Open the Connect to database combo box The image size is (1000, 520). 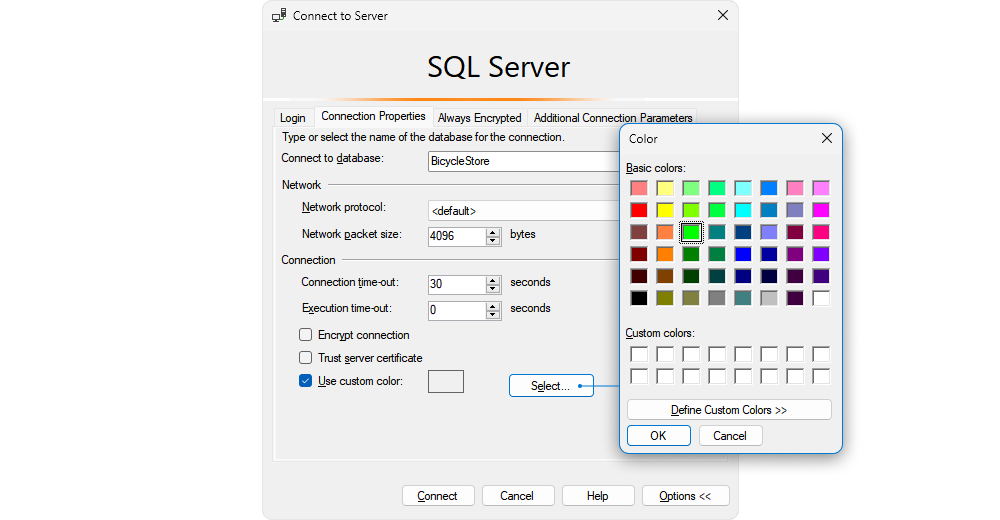point(524,161)
